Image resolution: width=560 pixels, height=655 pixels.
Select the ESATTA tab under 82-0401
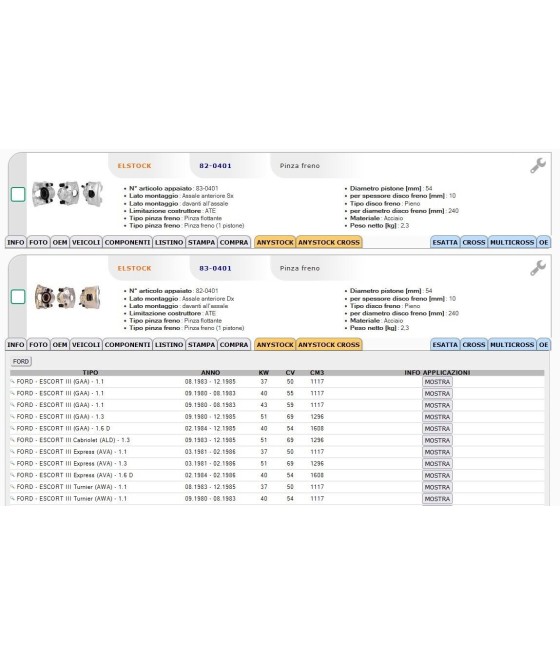(445, 242)
